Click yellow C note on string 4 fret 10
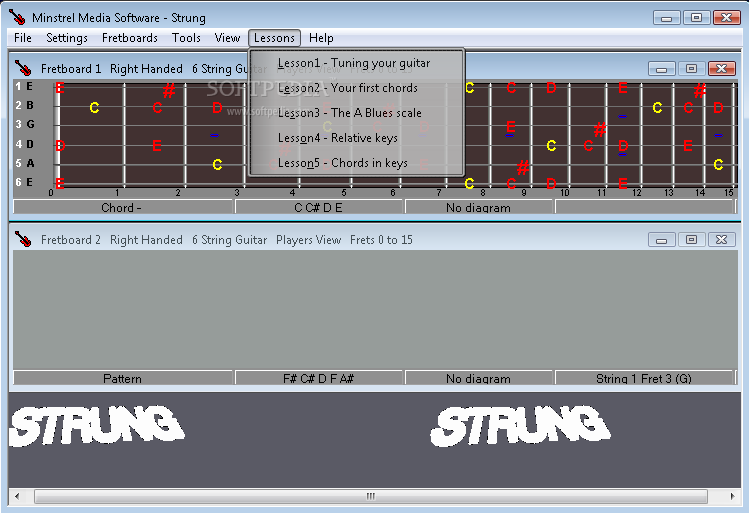 (551, 145)
